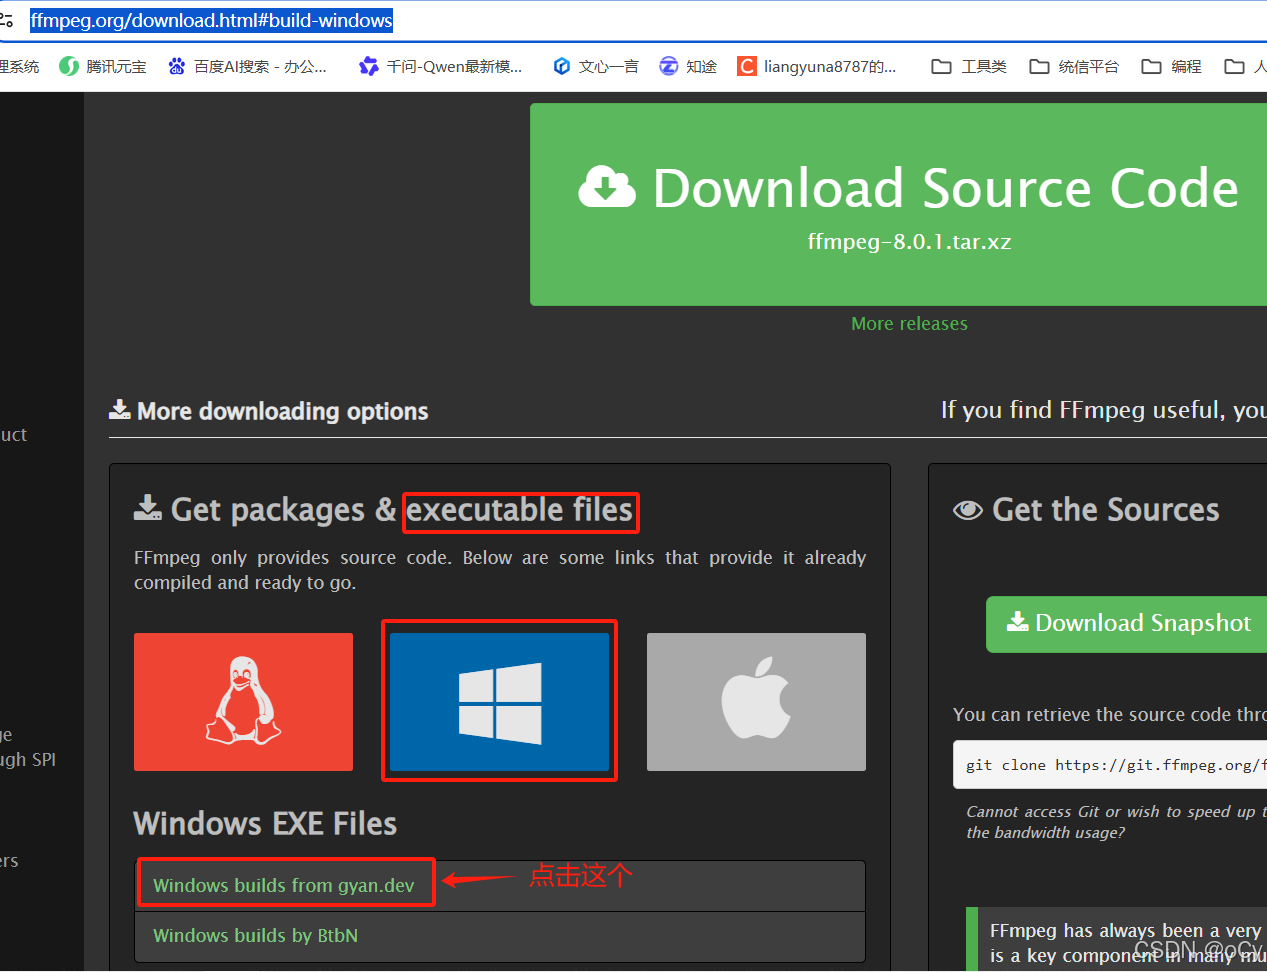Screen dimensions: 1267x972
Task: Open the liangyuna8787 CSDN bookmark
Action: [817, 67]
